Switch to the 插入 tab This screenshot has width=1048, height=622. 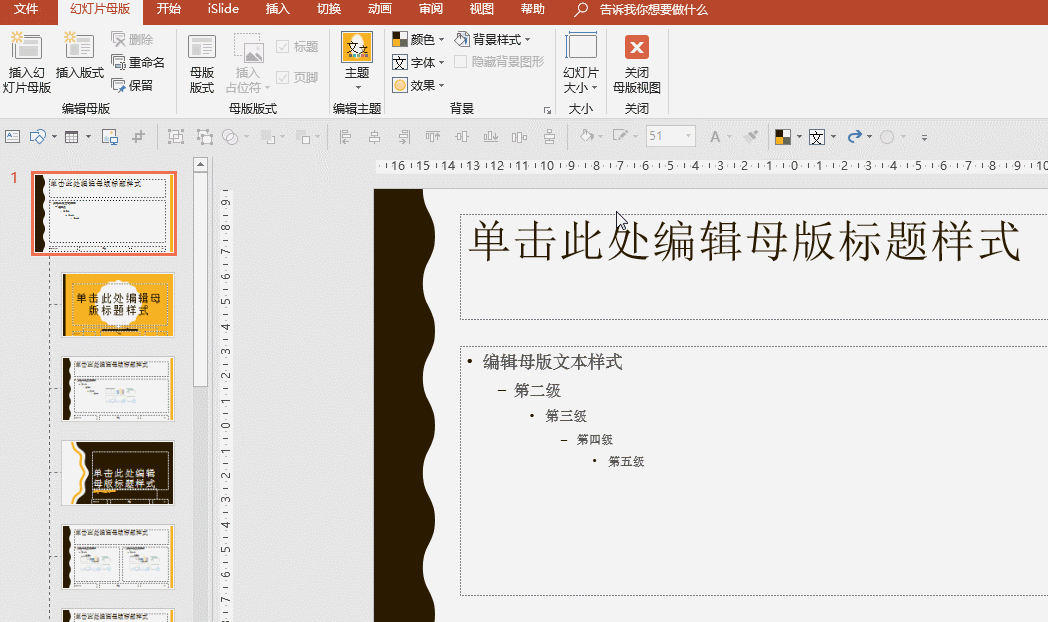click(277, 9)
